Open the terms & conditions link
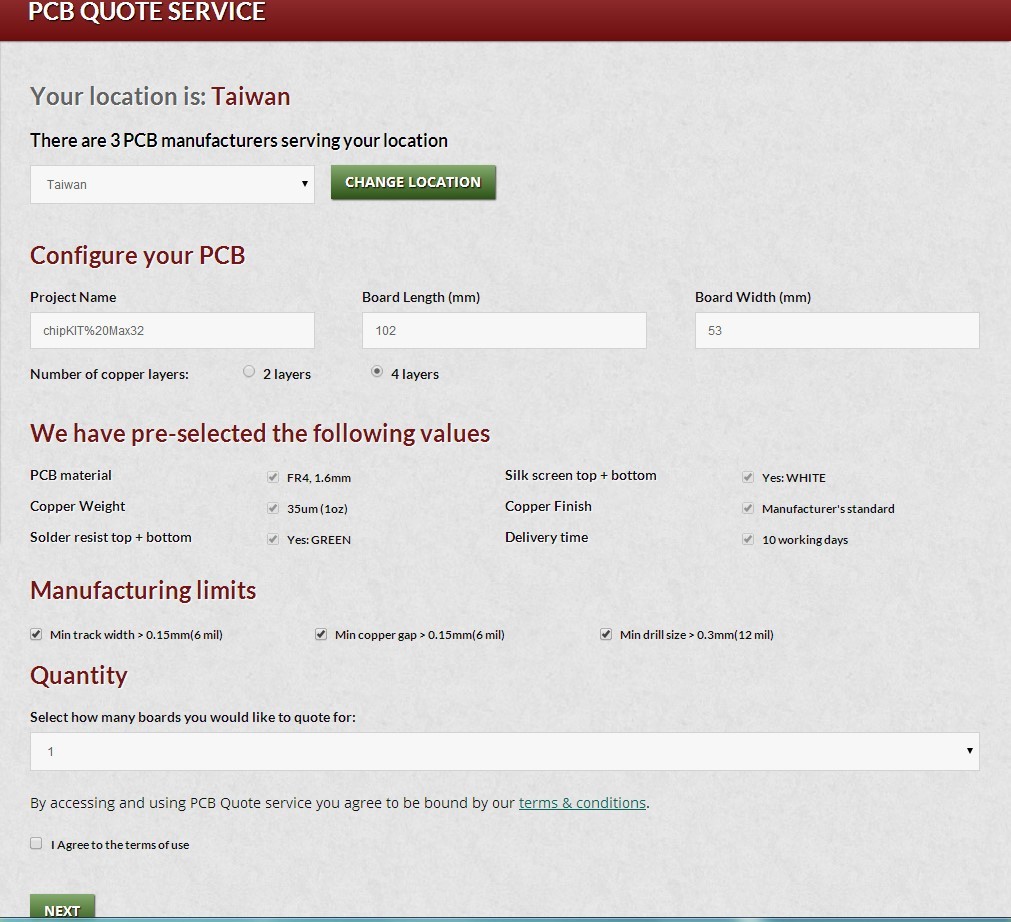 (582, 803)
